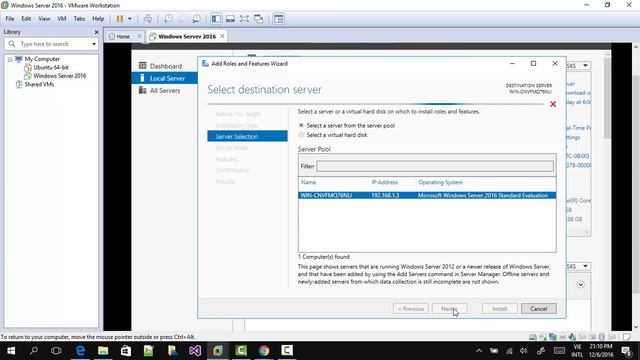Viewport: 640px width, 360px height.
Task: Collapse the My Computer tree node
Action: 10,59
